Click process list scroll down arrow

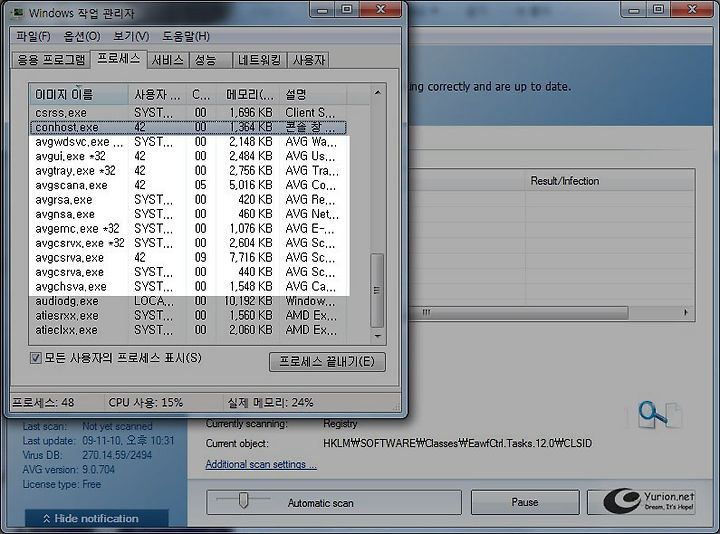(377, 336)
